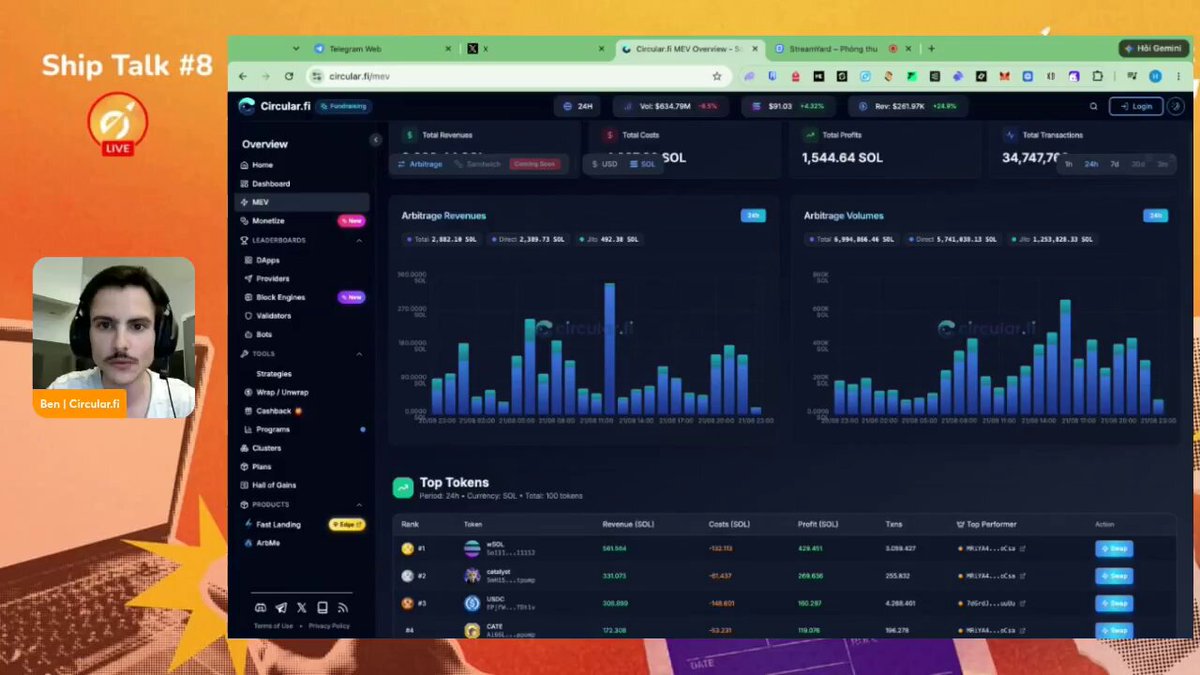Open the catalyst token icon
The image size is (1200, 675).
coord(472,575)
